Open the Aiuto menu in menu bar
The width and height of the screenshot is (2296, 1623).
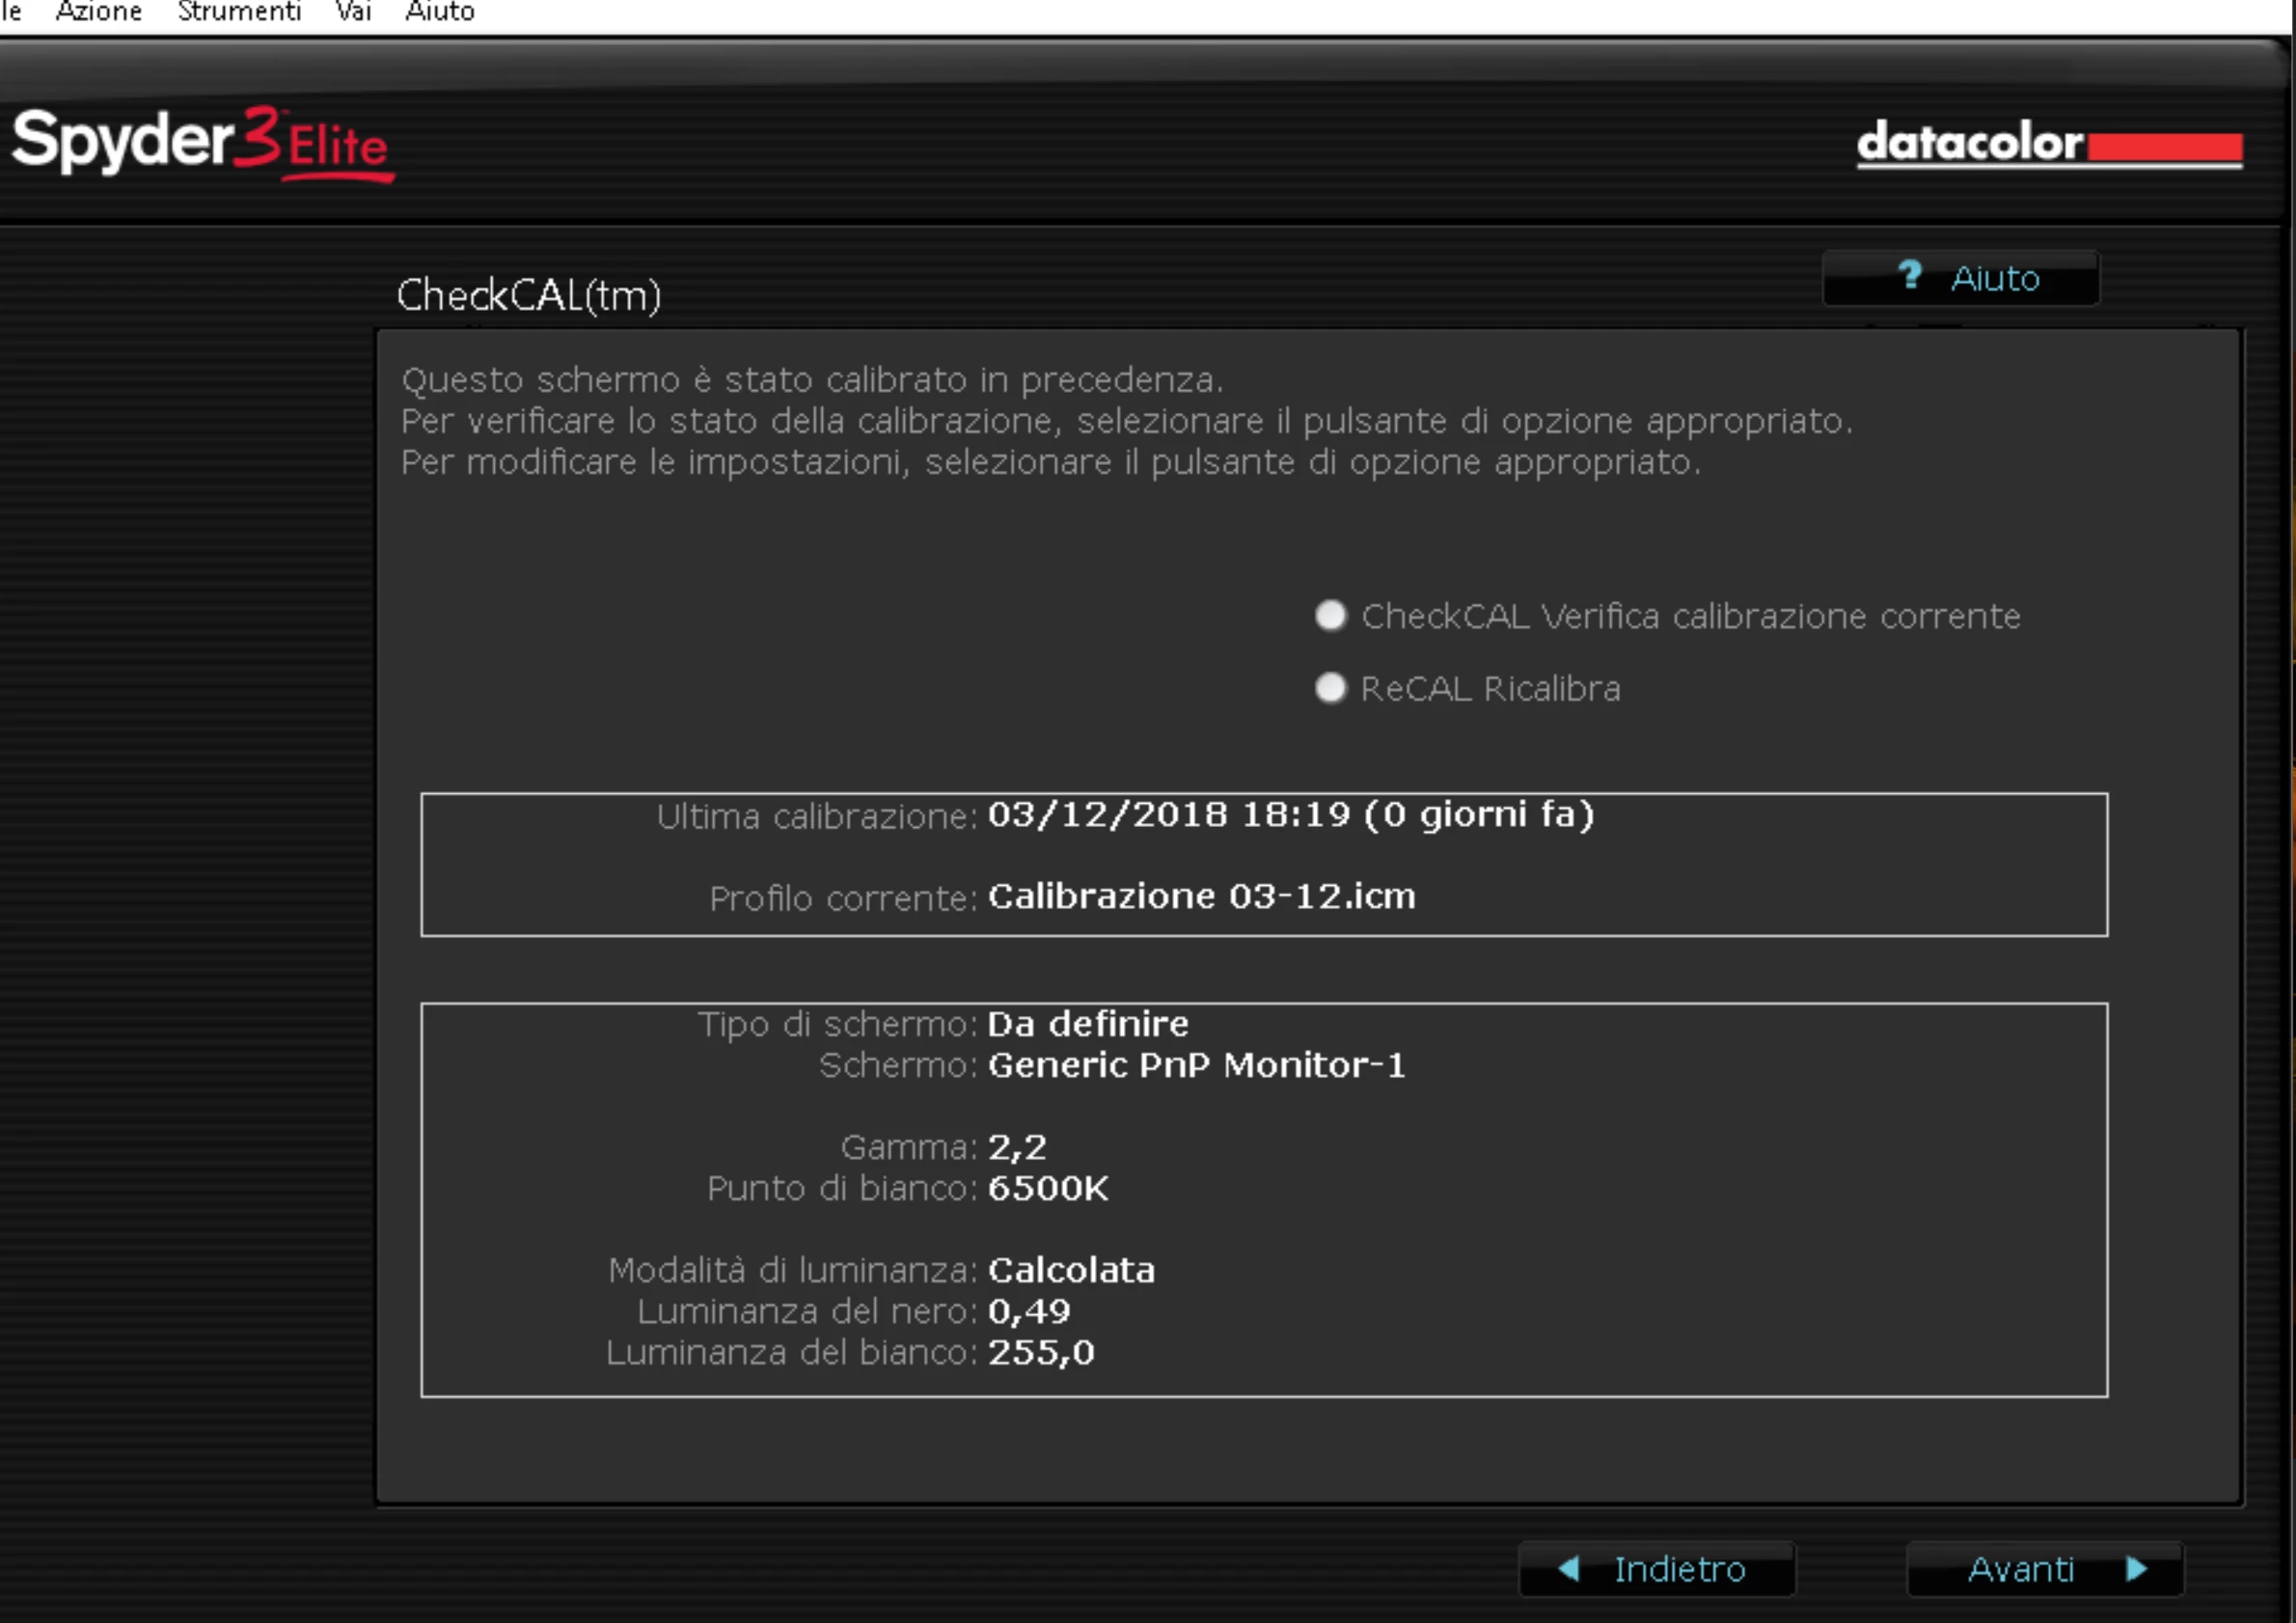(440, 12)
